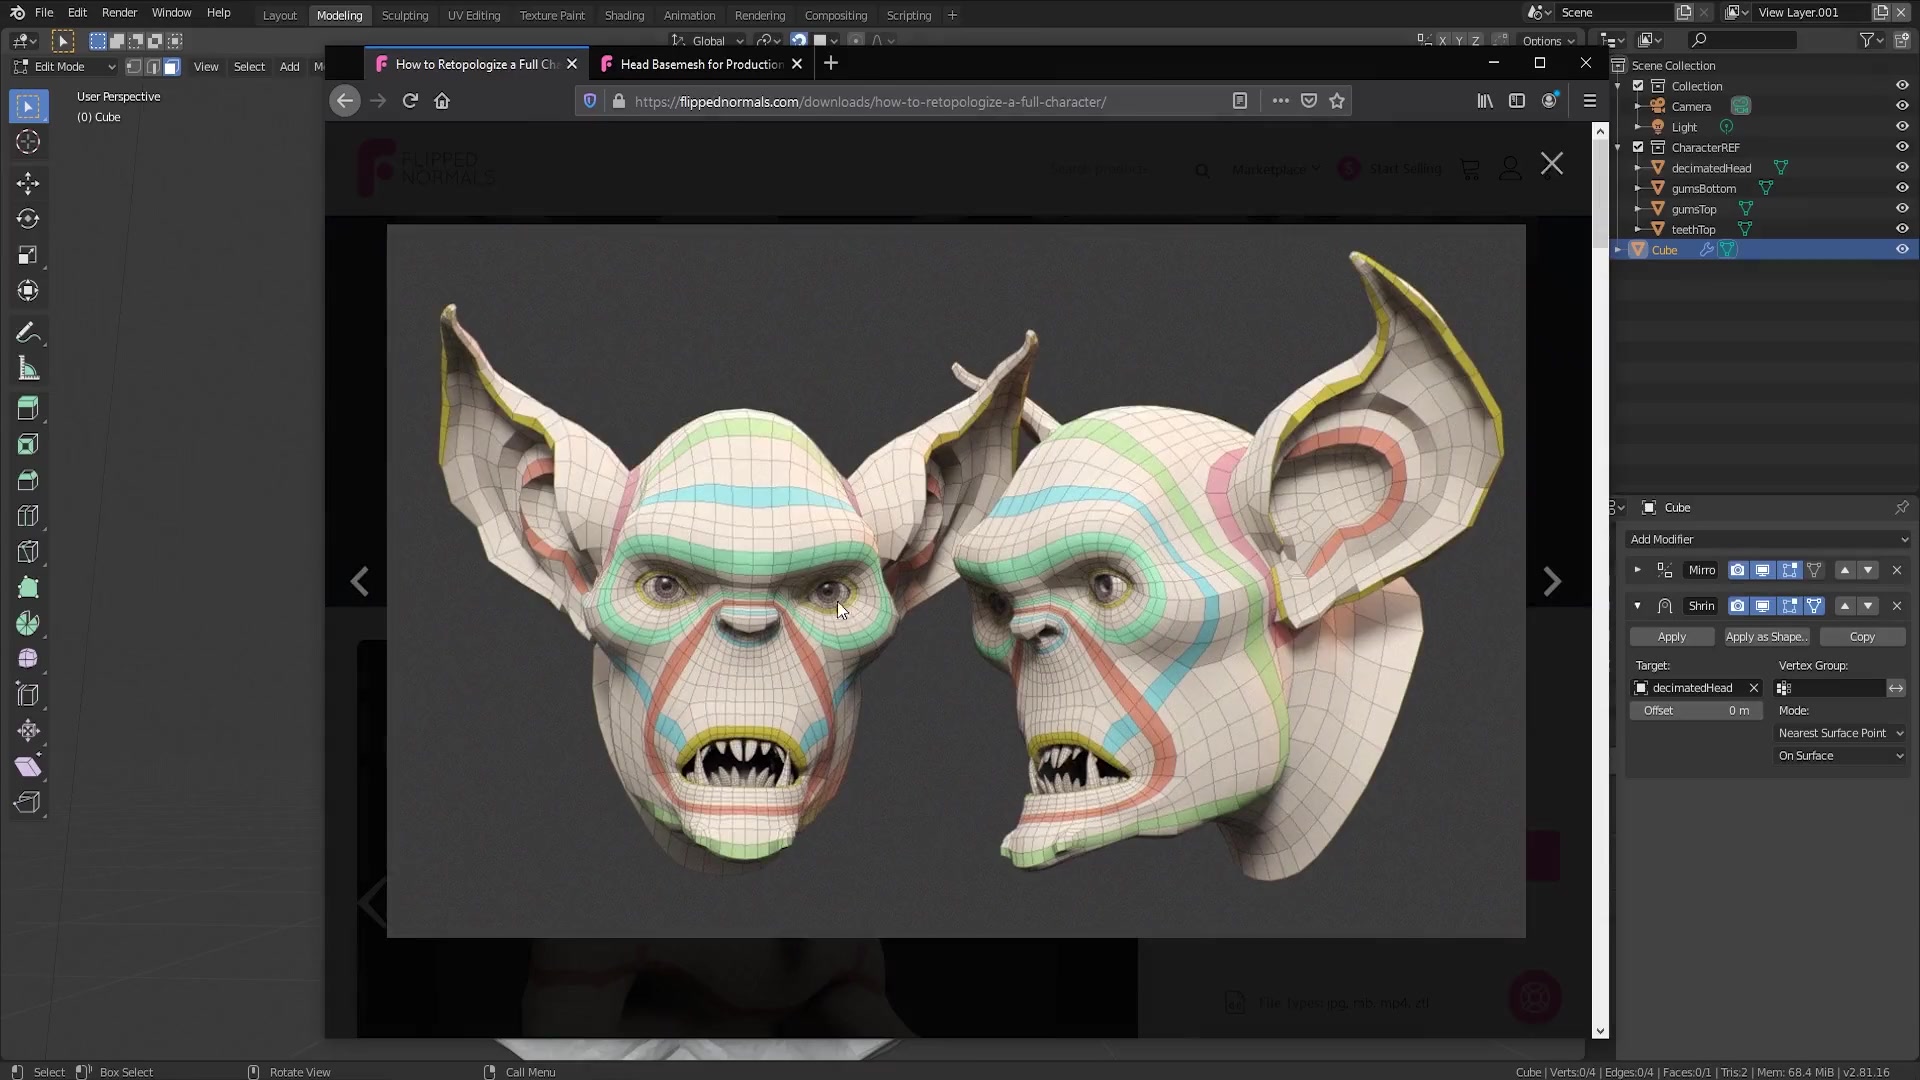Select the Loop Cut tool
1920x1080 pixels.
pyautogui.click(x=28, y=516)
